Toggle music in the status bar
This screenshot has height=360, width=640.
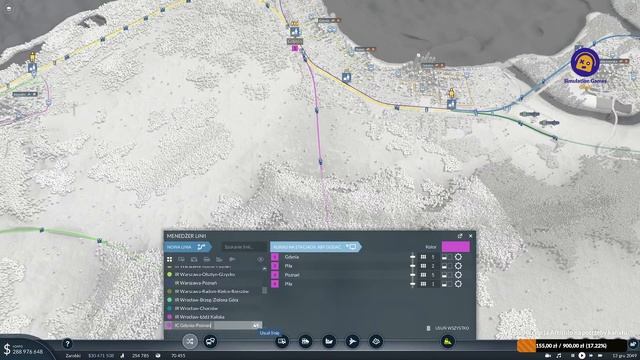pos(559,356)
